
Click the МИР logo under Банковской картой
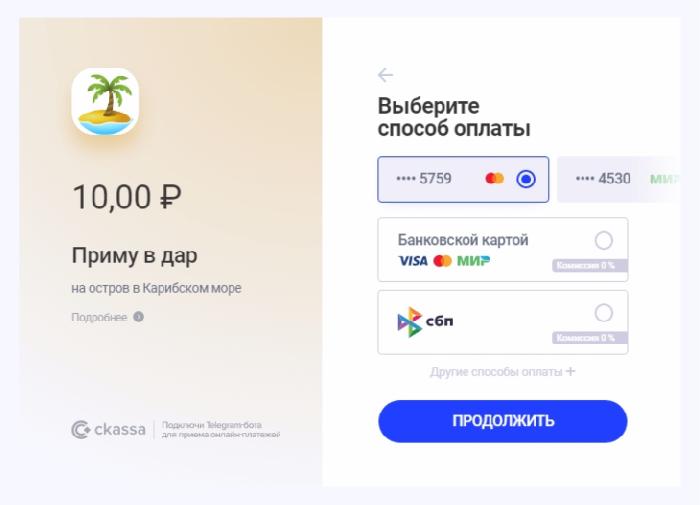coord(473,261)
